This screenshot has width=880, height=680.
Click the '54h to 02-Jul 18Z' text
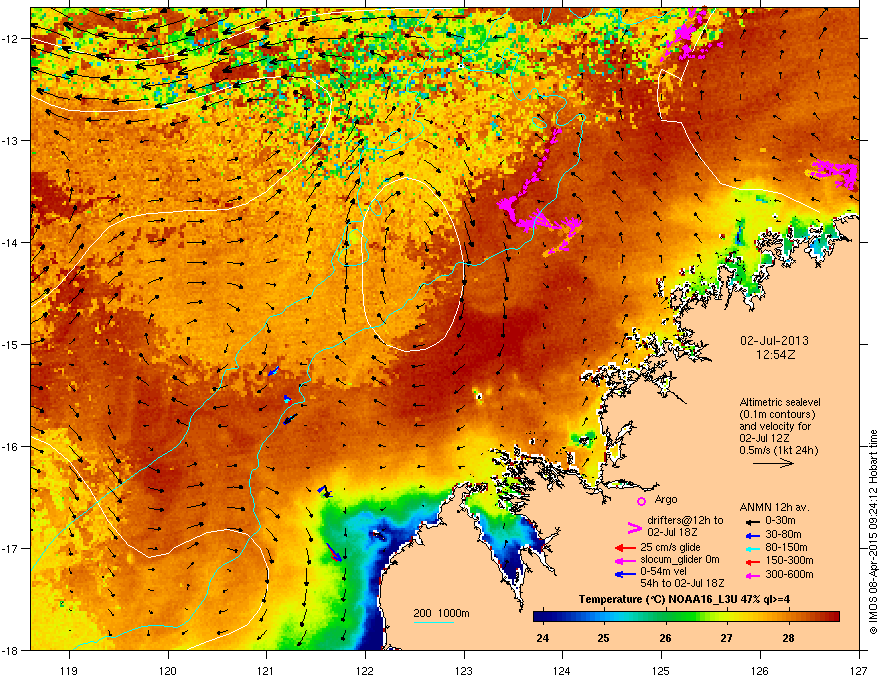coord(682,583)
